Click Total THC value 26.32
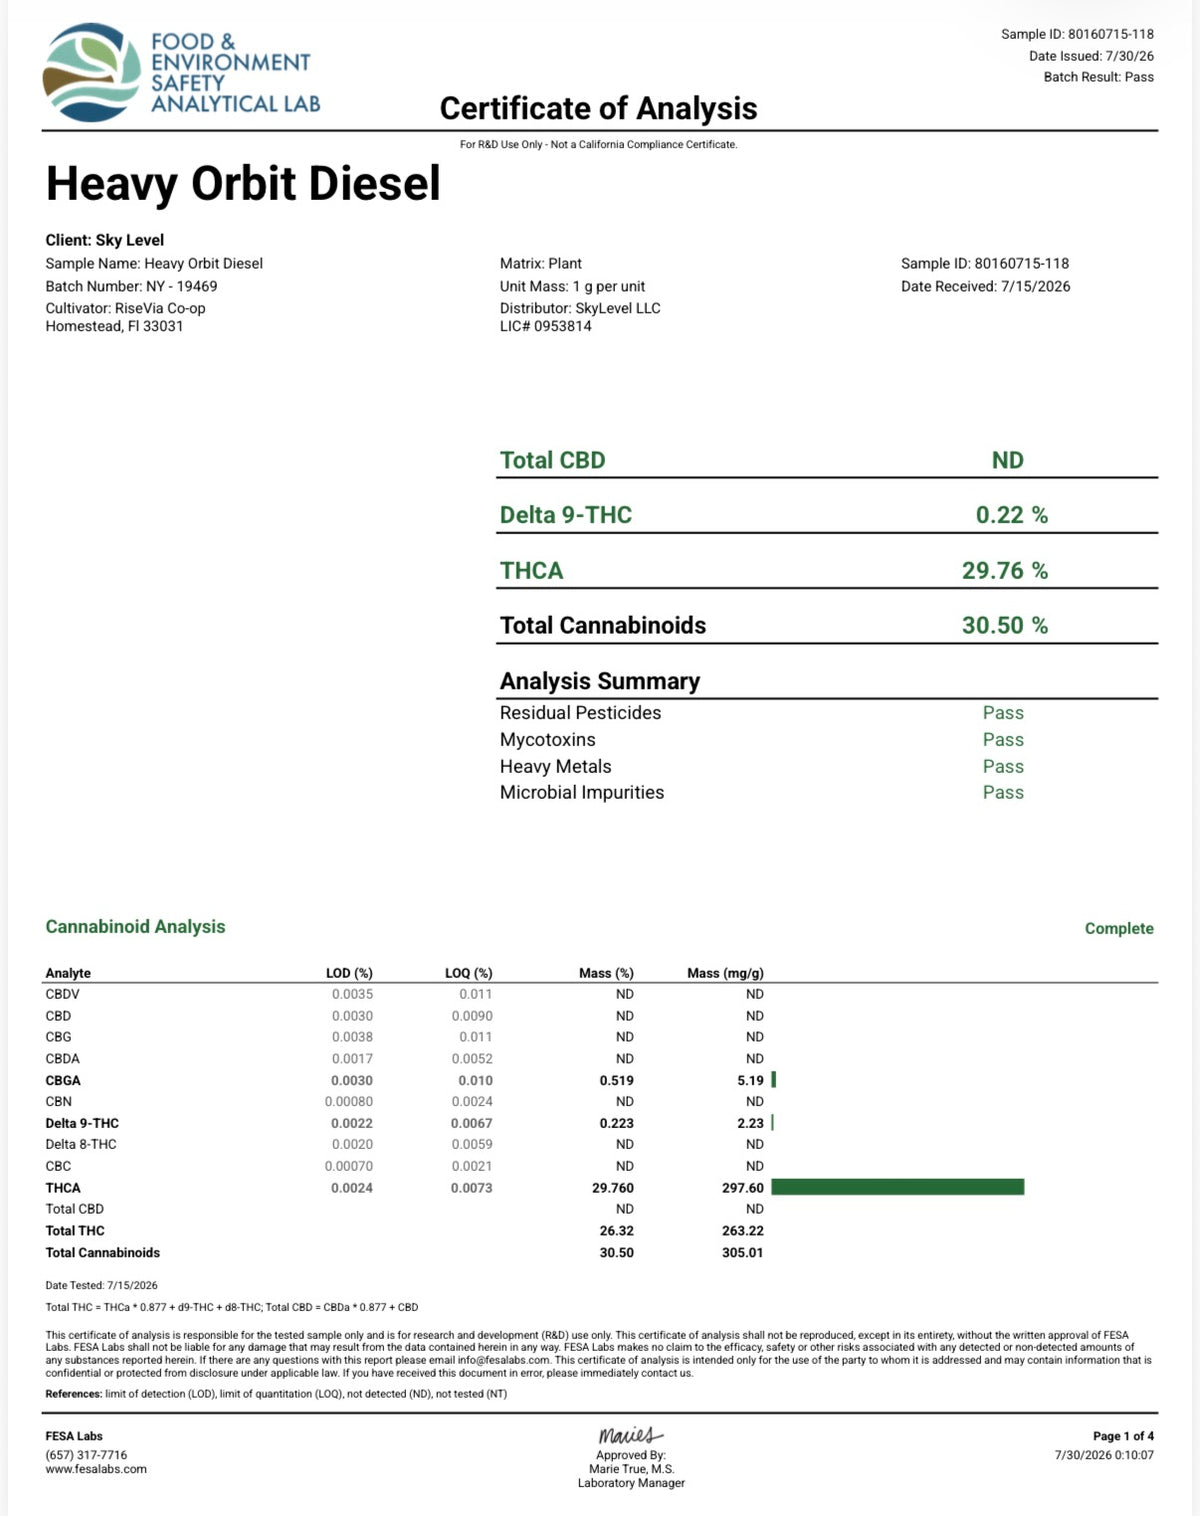 pyautogui.click(x=616, y=1231)
